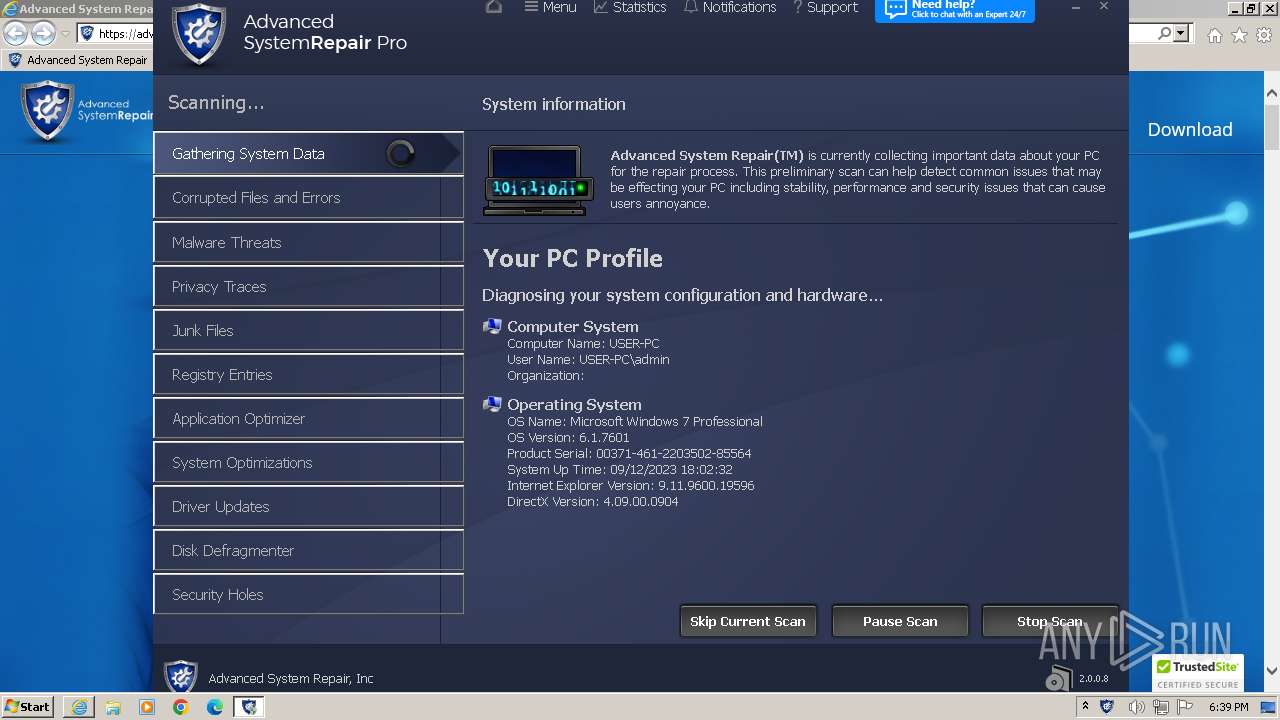
Task: Select Privacy Traces scan step
Action: coord(308,286)
